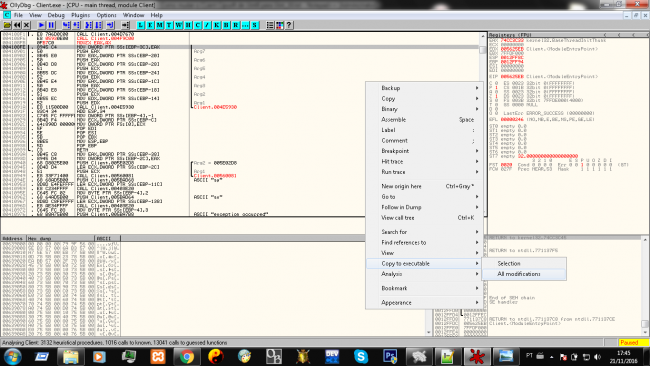The width and height of the screenshot is (650, 366).
Task: Open the Plugins menu
Action: [80, 15]
